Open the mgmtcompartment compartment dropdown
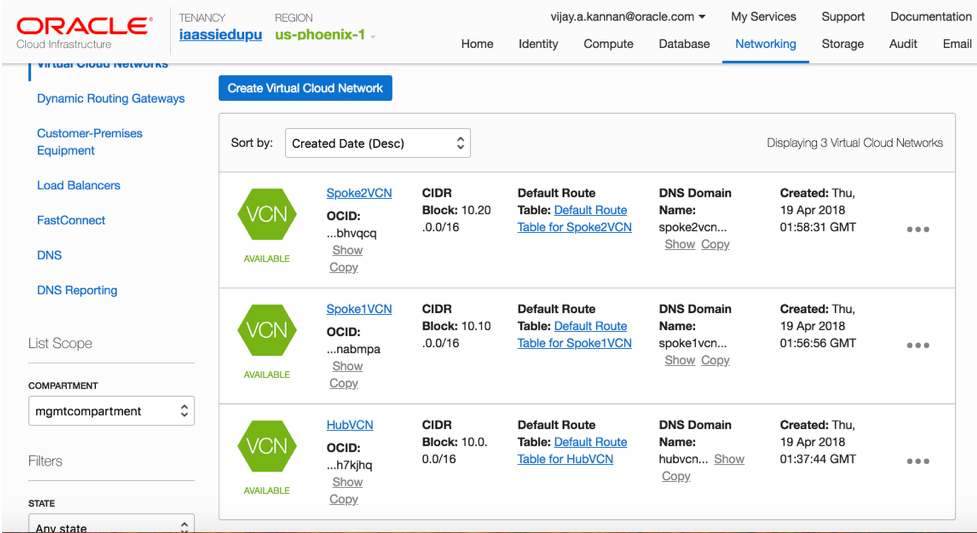This screenshot has height=533, width=977. [112, 411]
